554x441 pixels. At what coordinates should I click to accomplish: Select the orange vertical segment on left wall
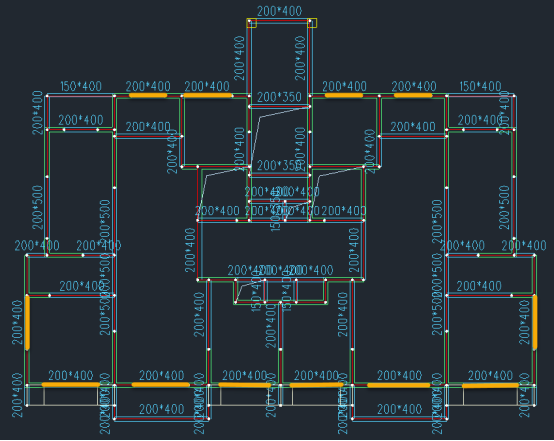28,323
